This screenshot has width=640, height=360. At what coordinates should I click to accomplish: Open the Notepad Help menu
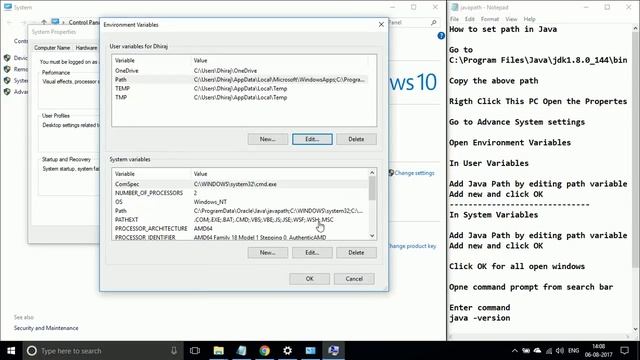(x=529, y=19)
